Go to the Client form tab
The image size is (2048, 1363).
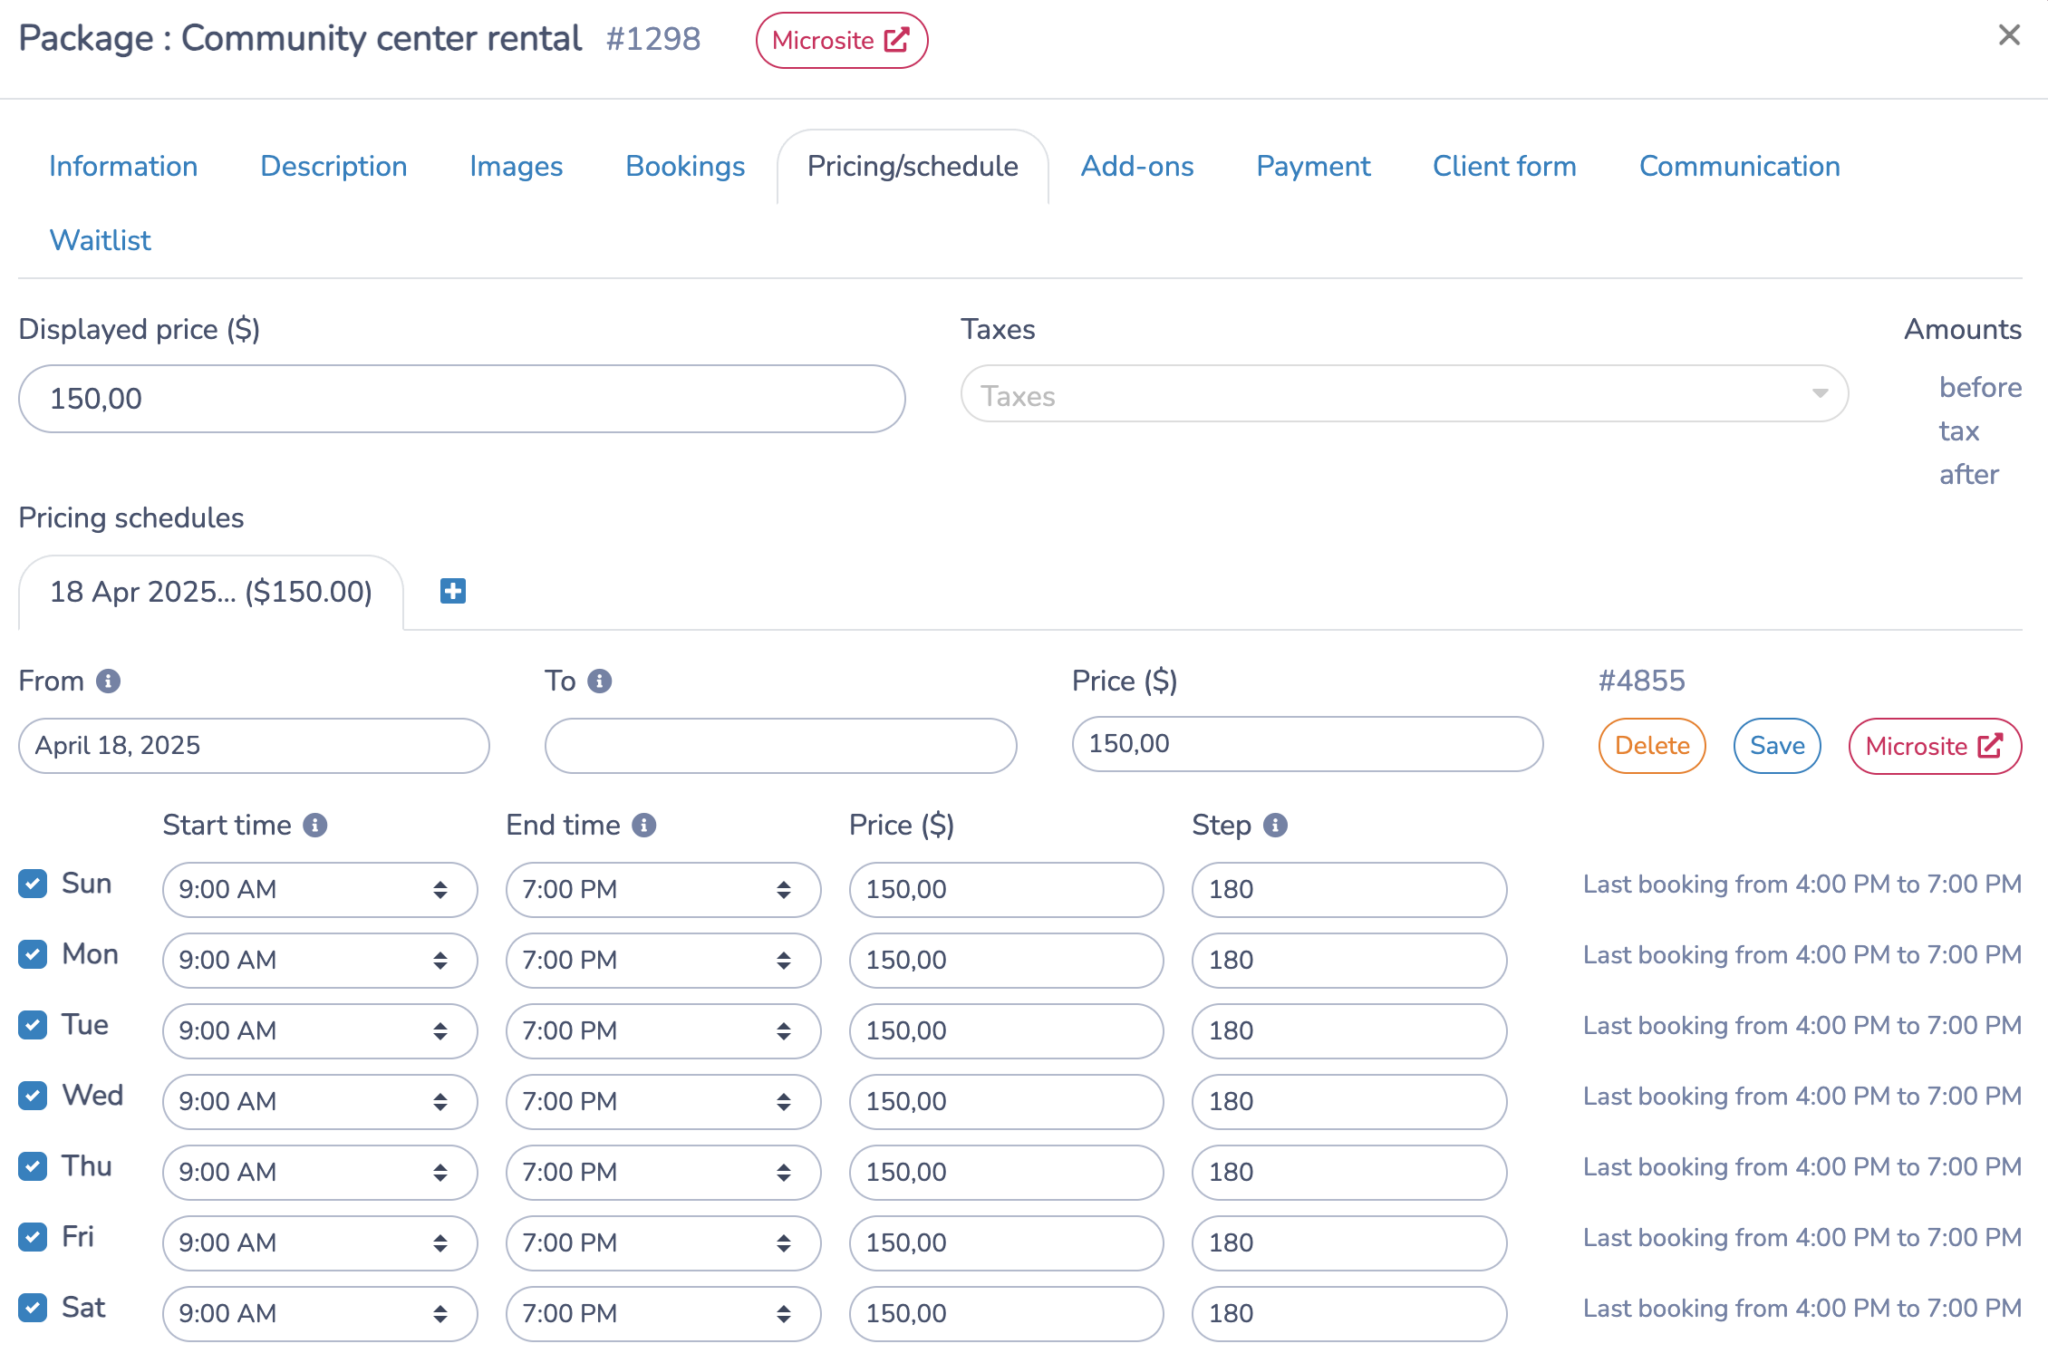coord(1504,166)
